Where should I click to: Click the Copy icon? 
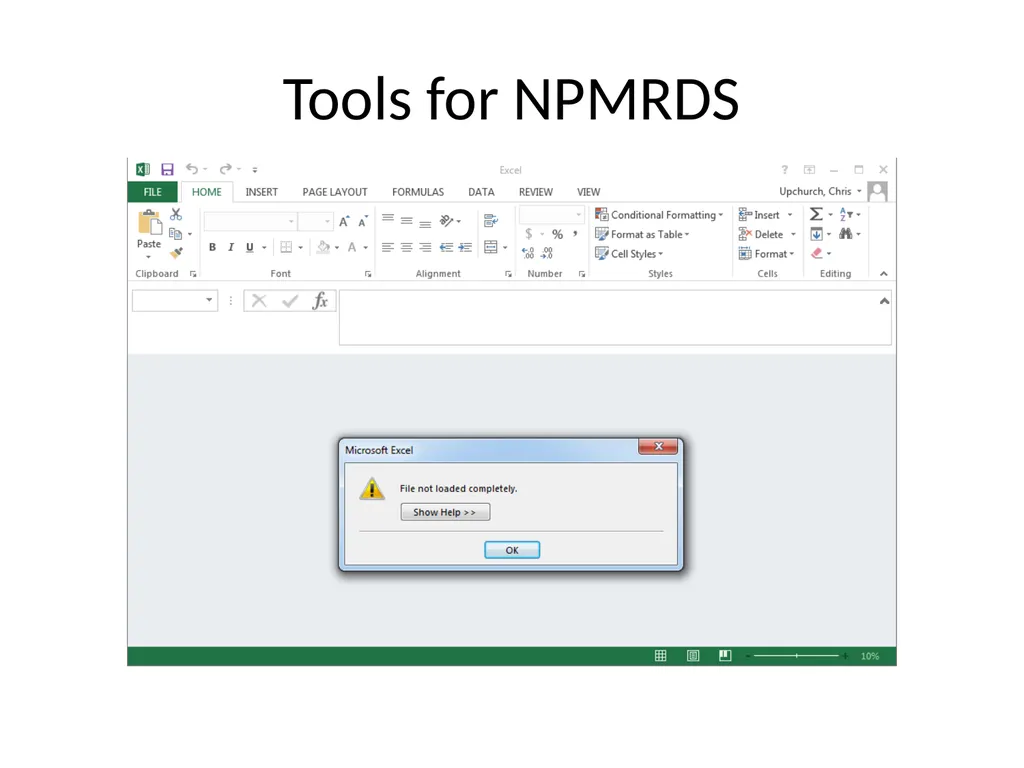coord(175,234)
